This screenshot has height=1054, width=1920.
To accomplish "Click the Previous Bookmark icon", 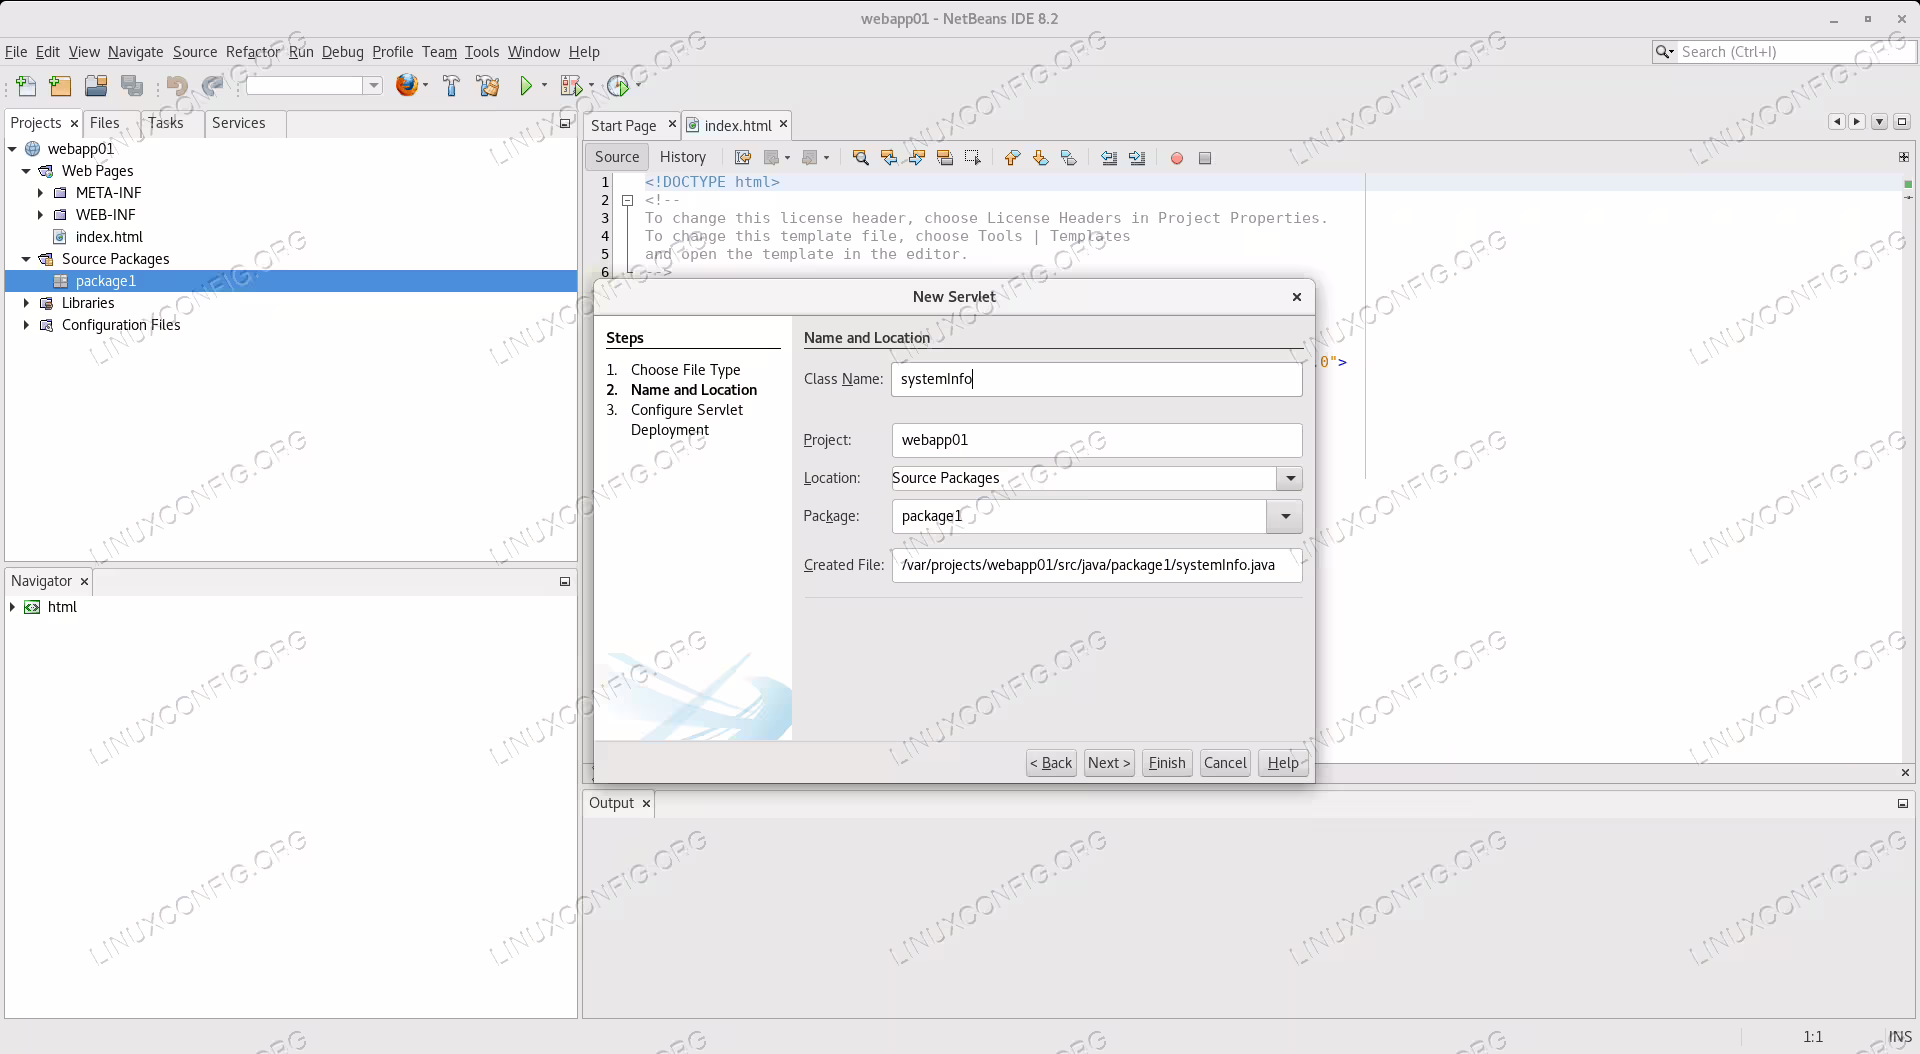I will 1012,158.
